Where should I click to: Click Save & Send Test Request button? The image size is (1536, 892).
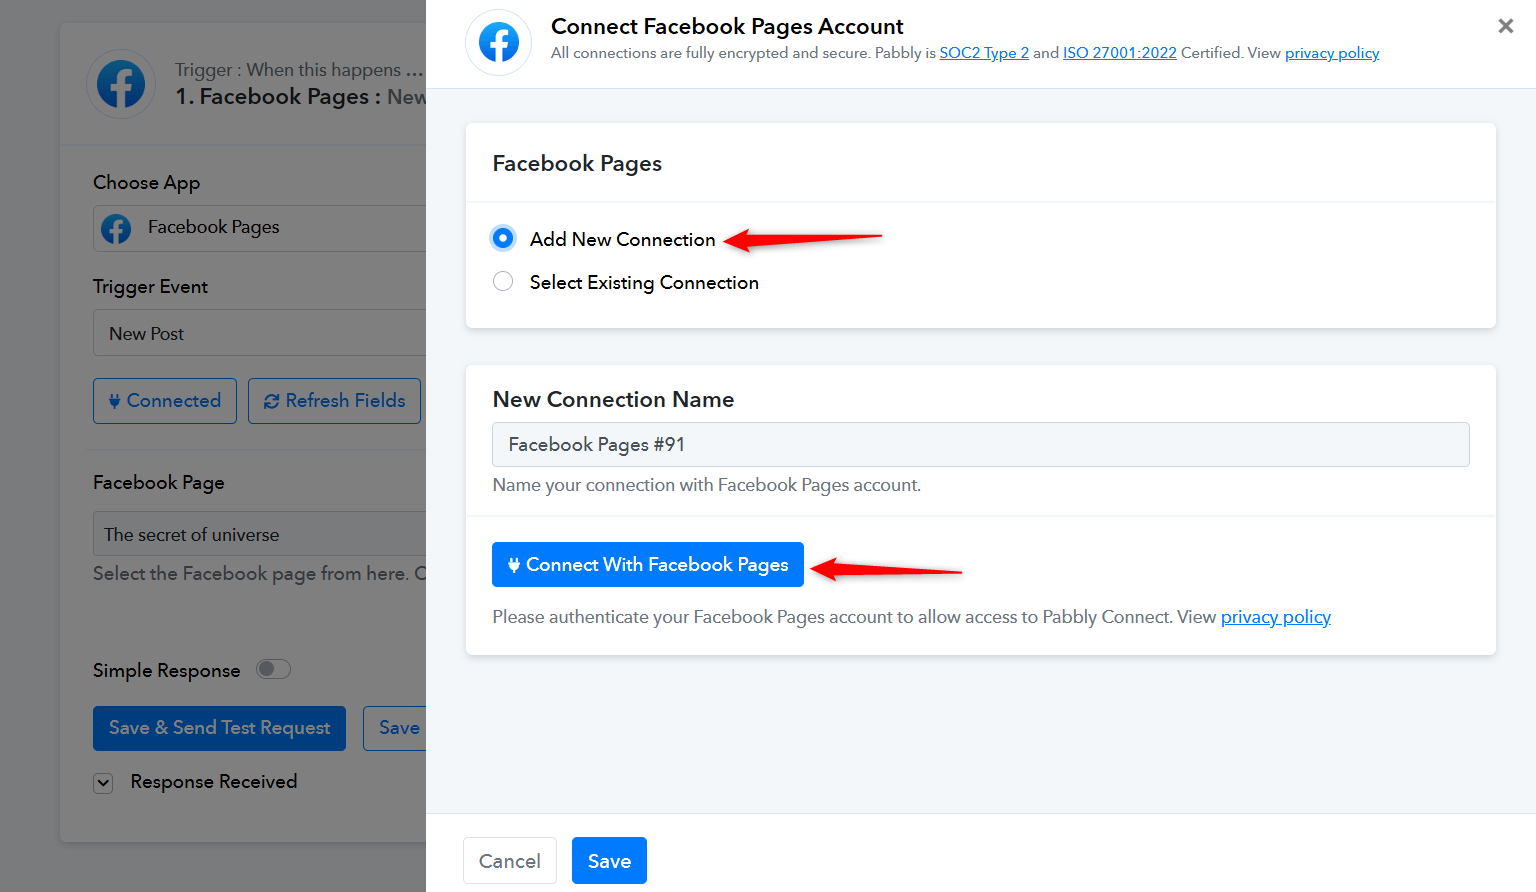pos(219,728)
